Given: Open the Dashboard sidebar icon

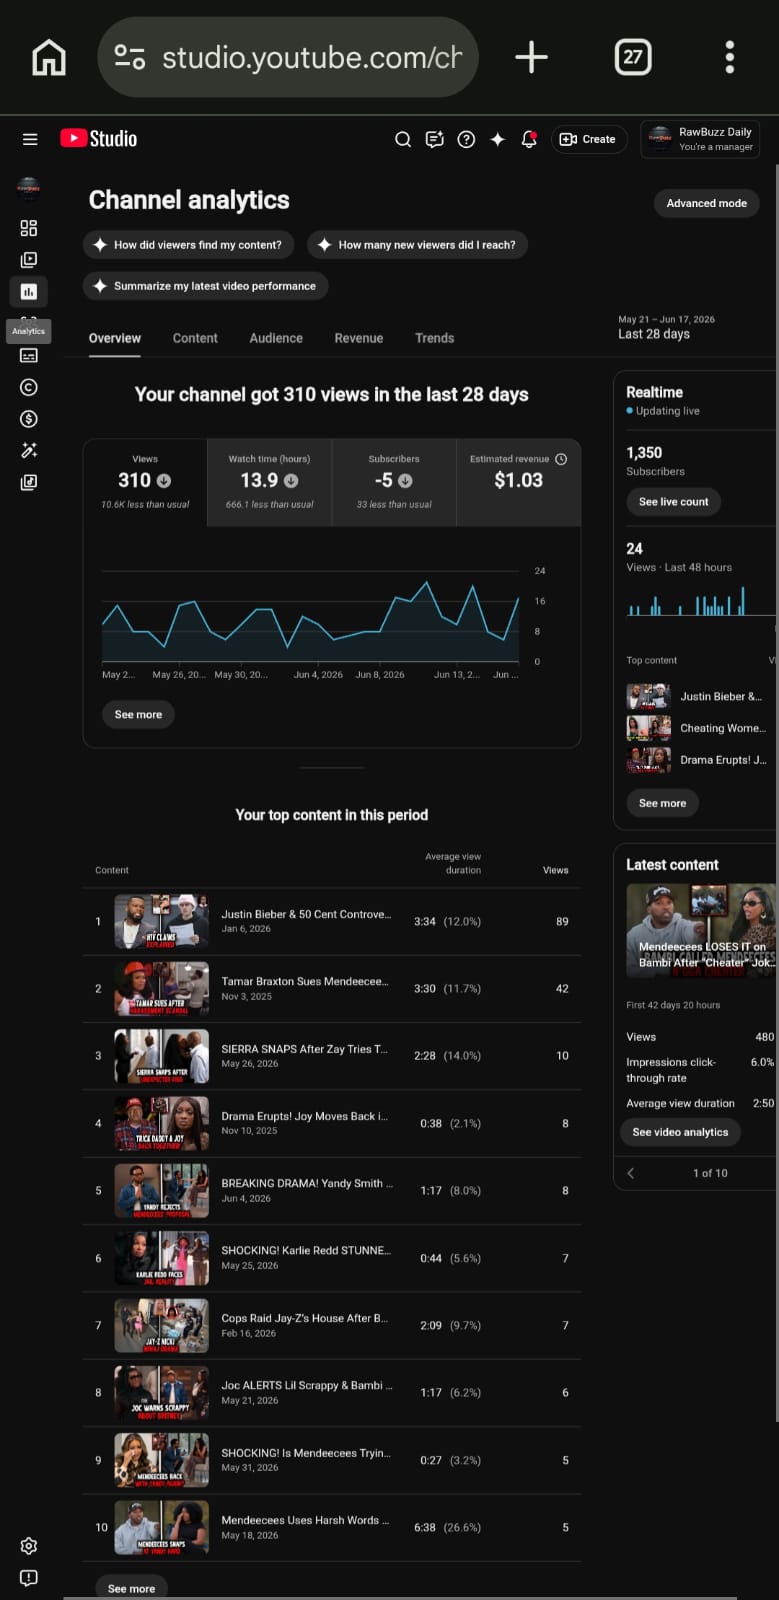Looking at the screenshot, I should [x=29, y=228].
